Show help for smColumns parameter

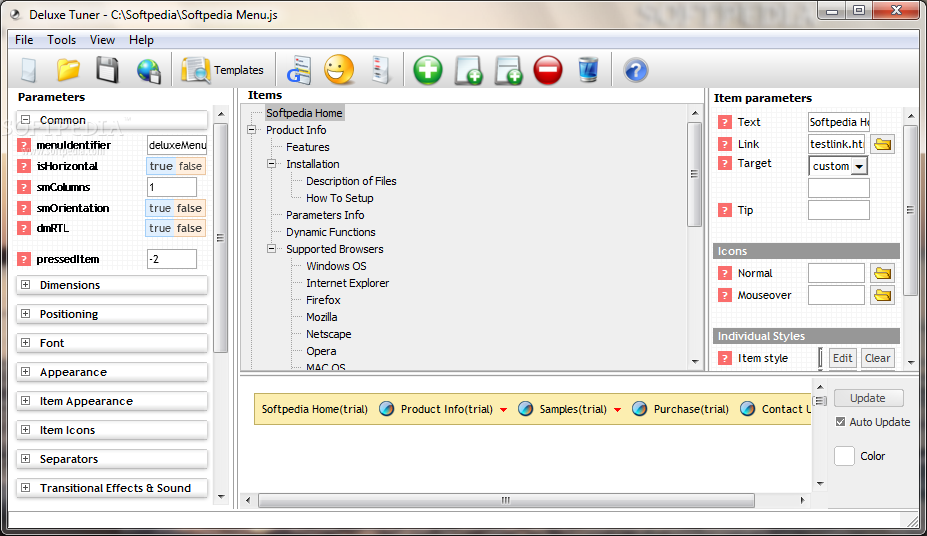[24, 187]
